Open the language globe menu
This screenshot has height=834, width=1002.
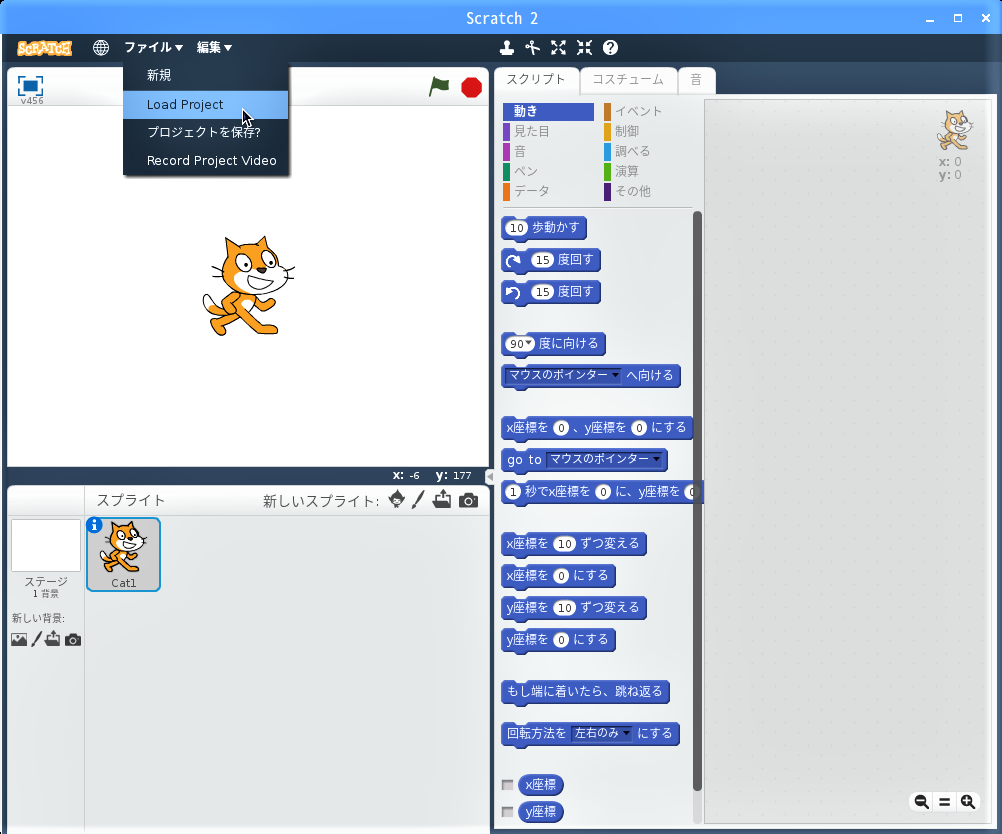coord(100,48)
